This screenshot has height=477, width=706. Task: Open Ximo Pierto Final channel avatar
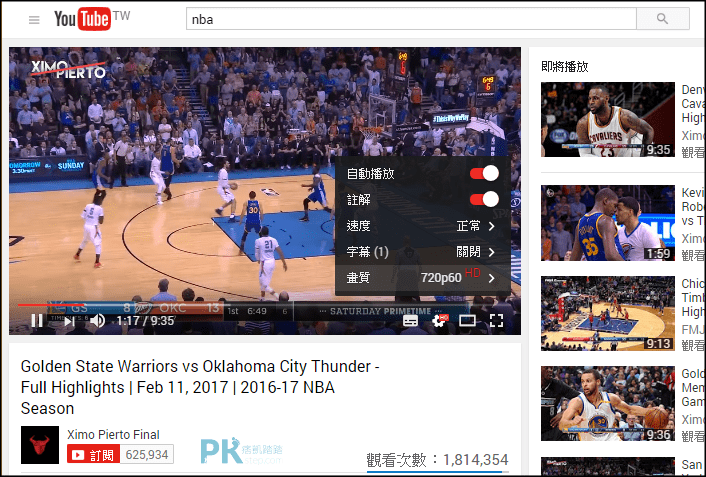coord(40,445)
